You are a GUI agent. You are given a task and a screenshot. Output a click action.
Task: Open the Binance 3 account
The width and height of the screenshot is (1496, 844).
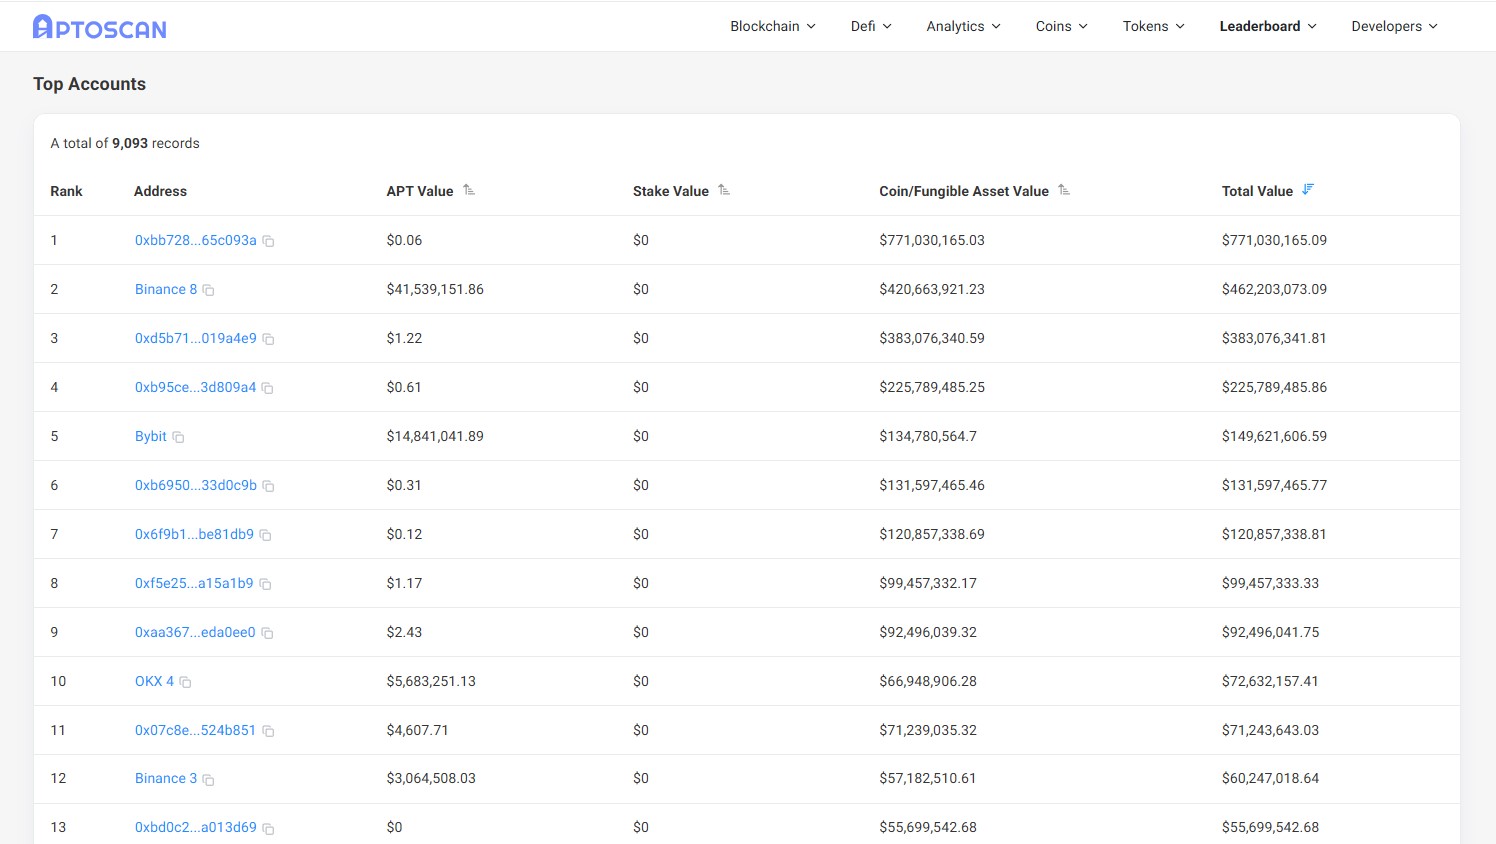pos(166,778)
